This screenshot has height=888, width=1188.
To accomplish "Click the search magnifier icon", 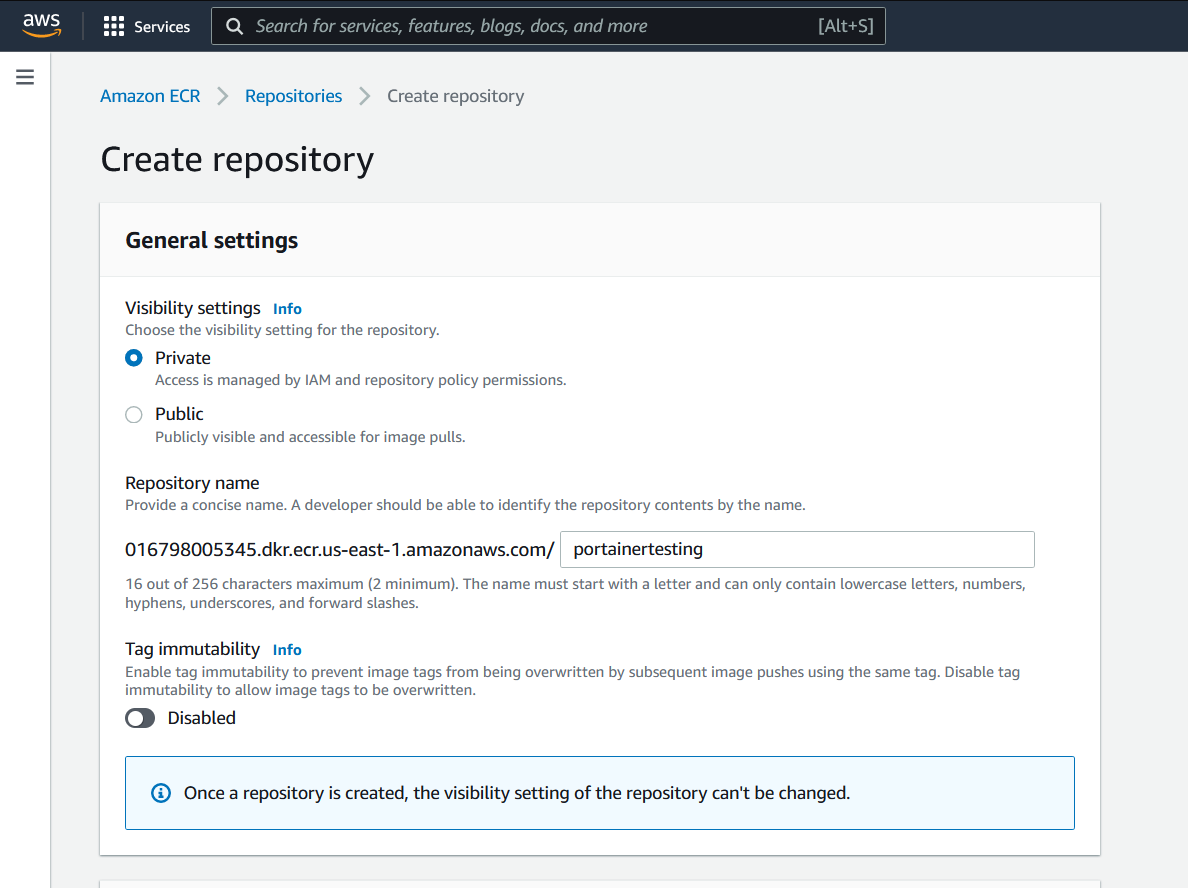I will point(235,27).
